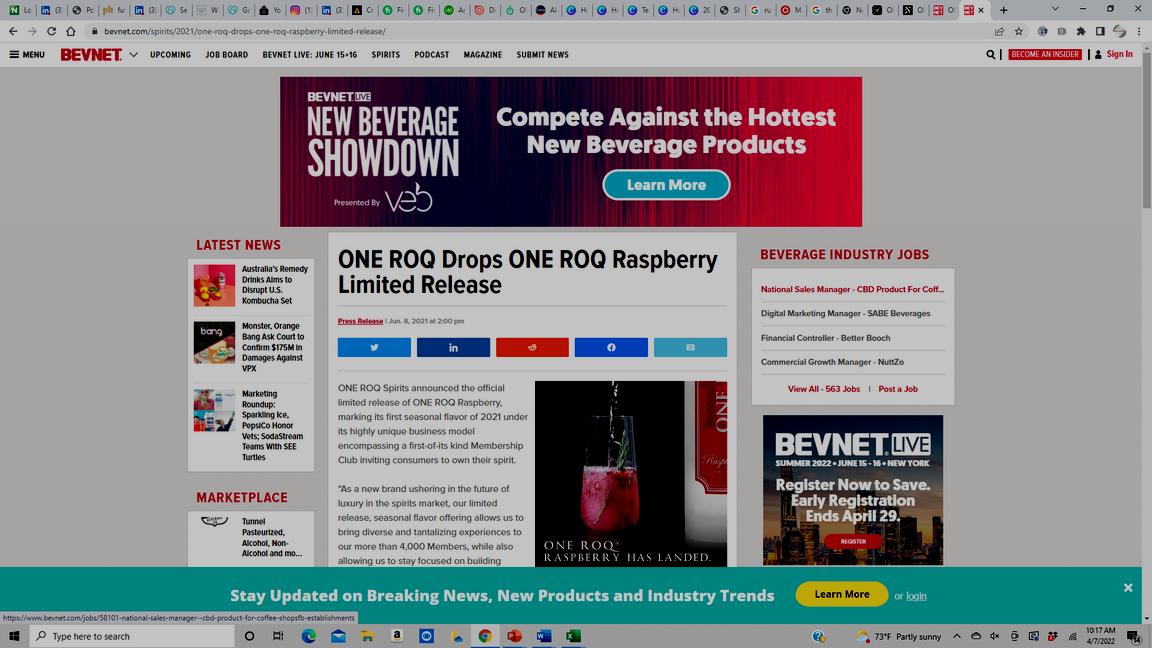Share article by email
Viewport: 1152px width, 648px height.
tap(690, 348)
